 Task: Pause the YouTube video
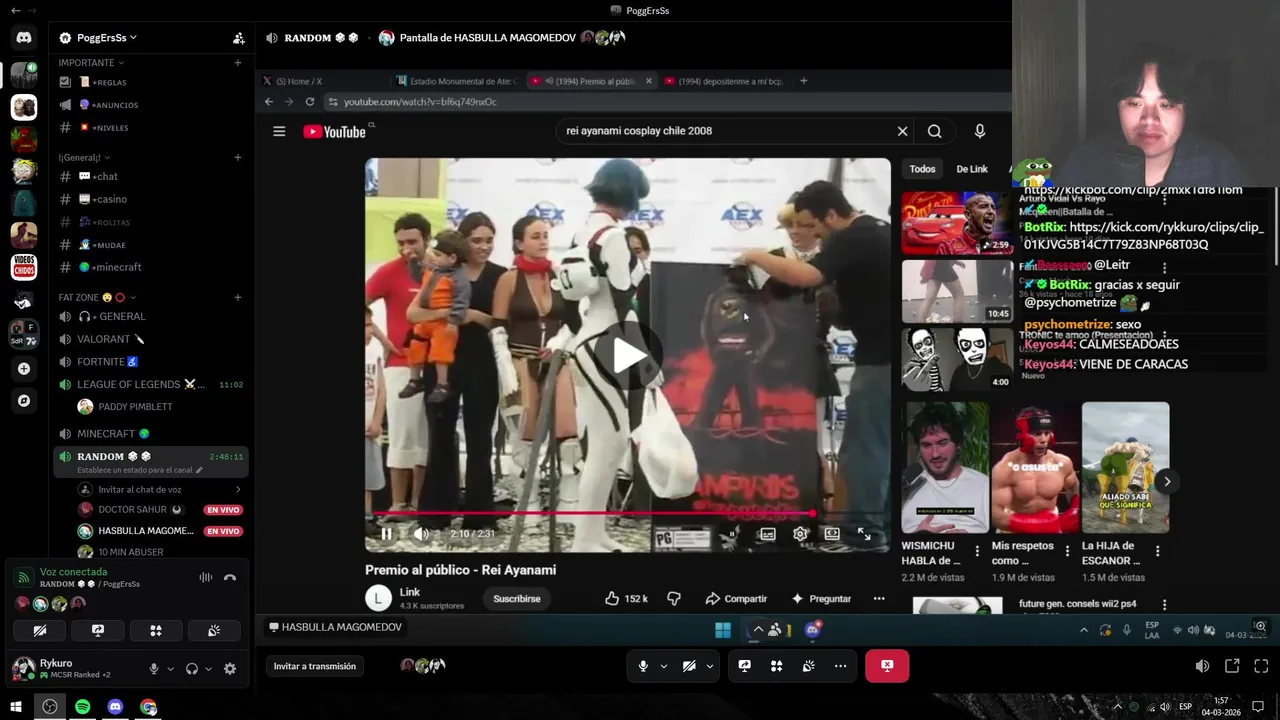(386, 534)
